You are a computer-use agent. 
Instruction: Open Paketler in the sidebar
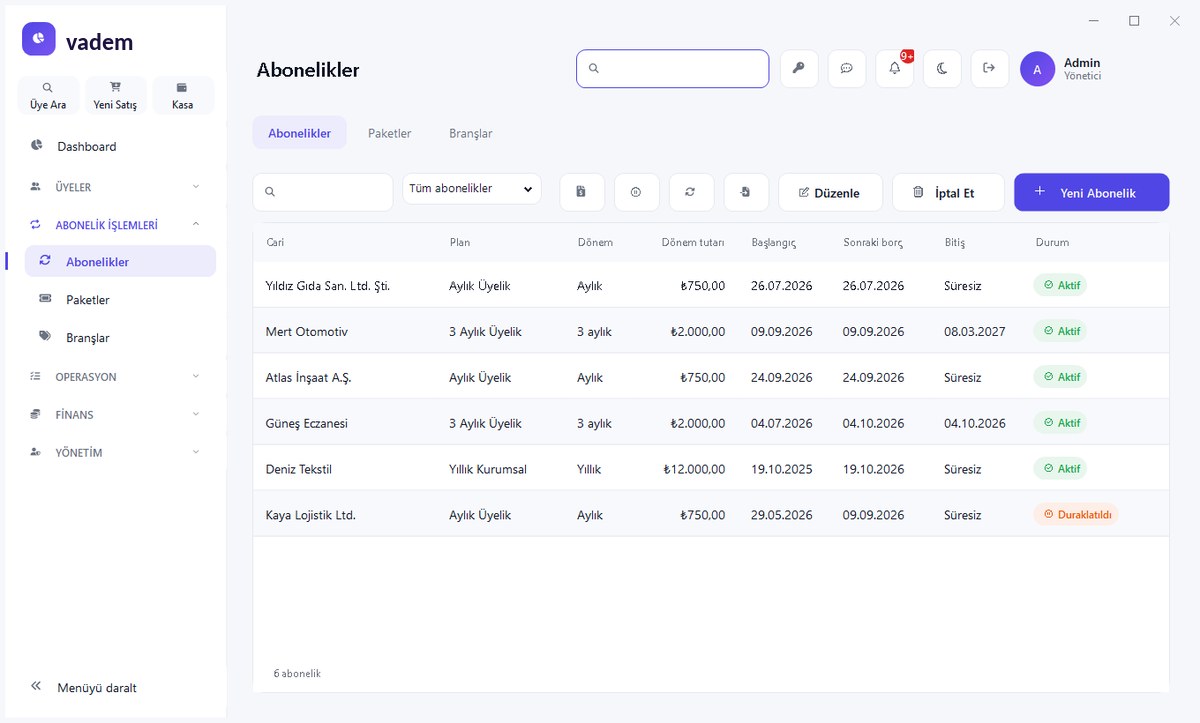coord(120,299)
